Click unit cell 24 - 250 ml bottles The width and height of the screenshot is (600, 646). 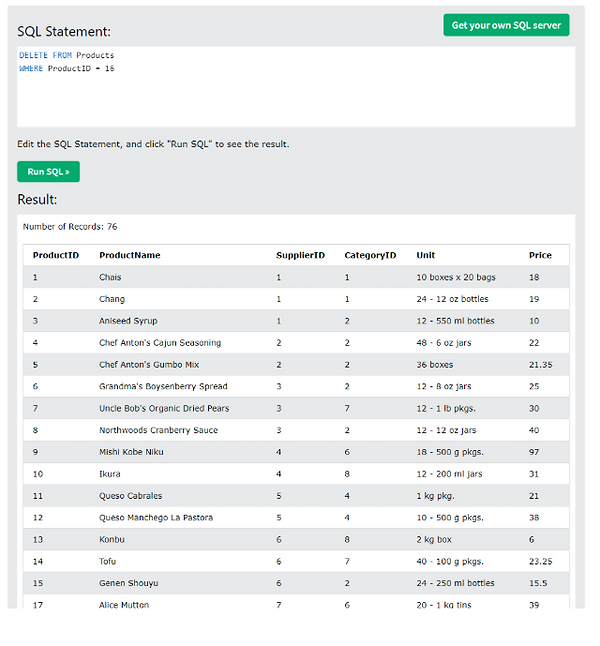pyautogui.click(x=455, y=583)
